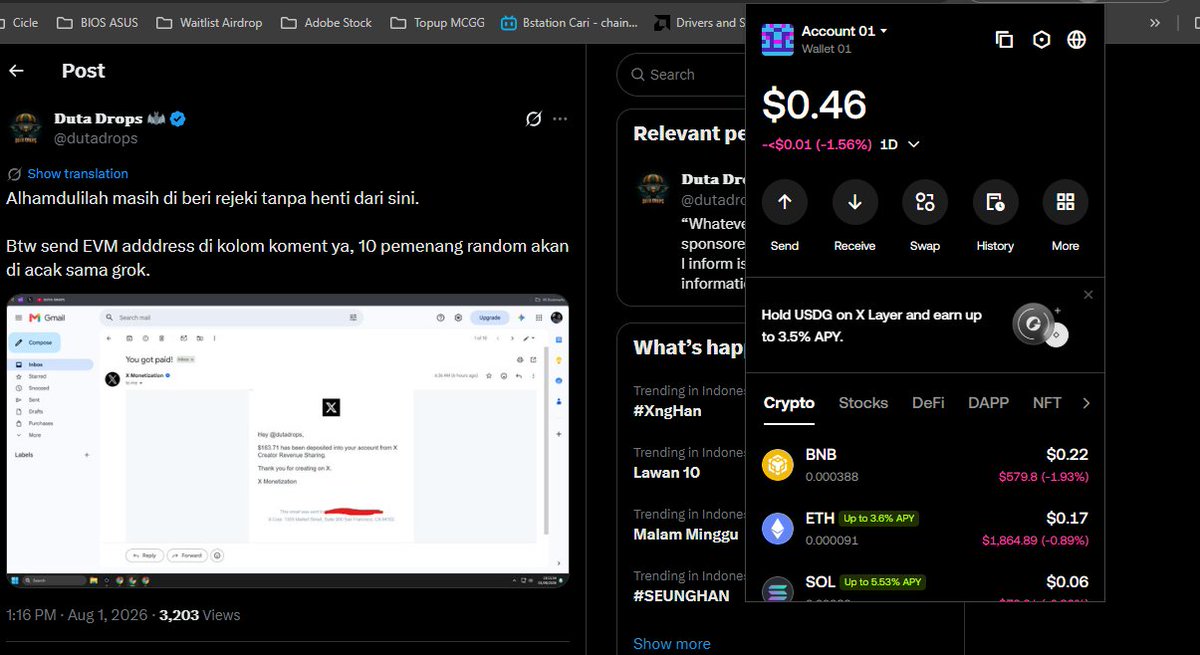Show more bookmarks overflow chevron
The image size is (1200, 655).
pos(1155,22)
